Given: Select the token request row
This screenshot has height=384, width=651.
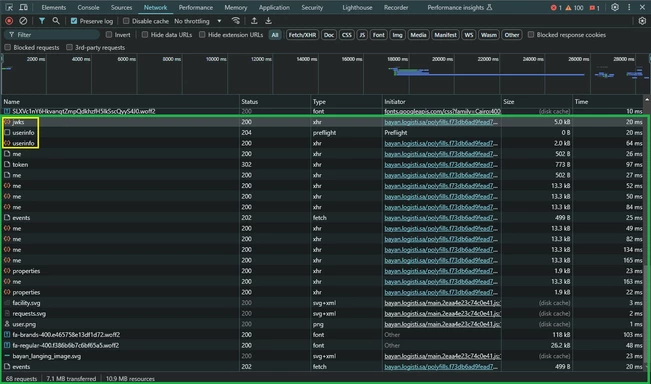Looking at the screenshot, I should (x=323, y=164).
